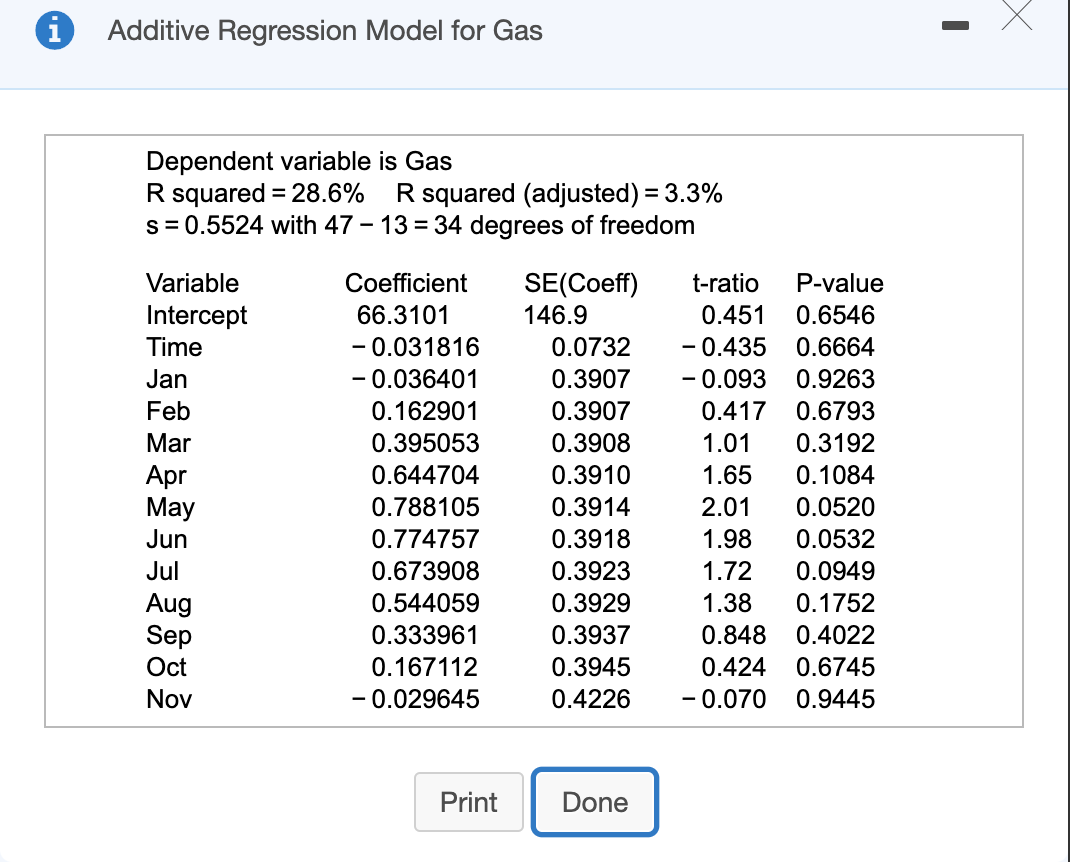Select the Time variable row
Viewport: 1070px width, 862px height.
[175, 347]
